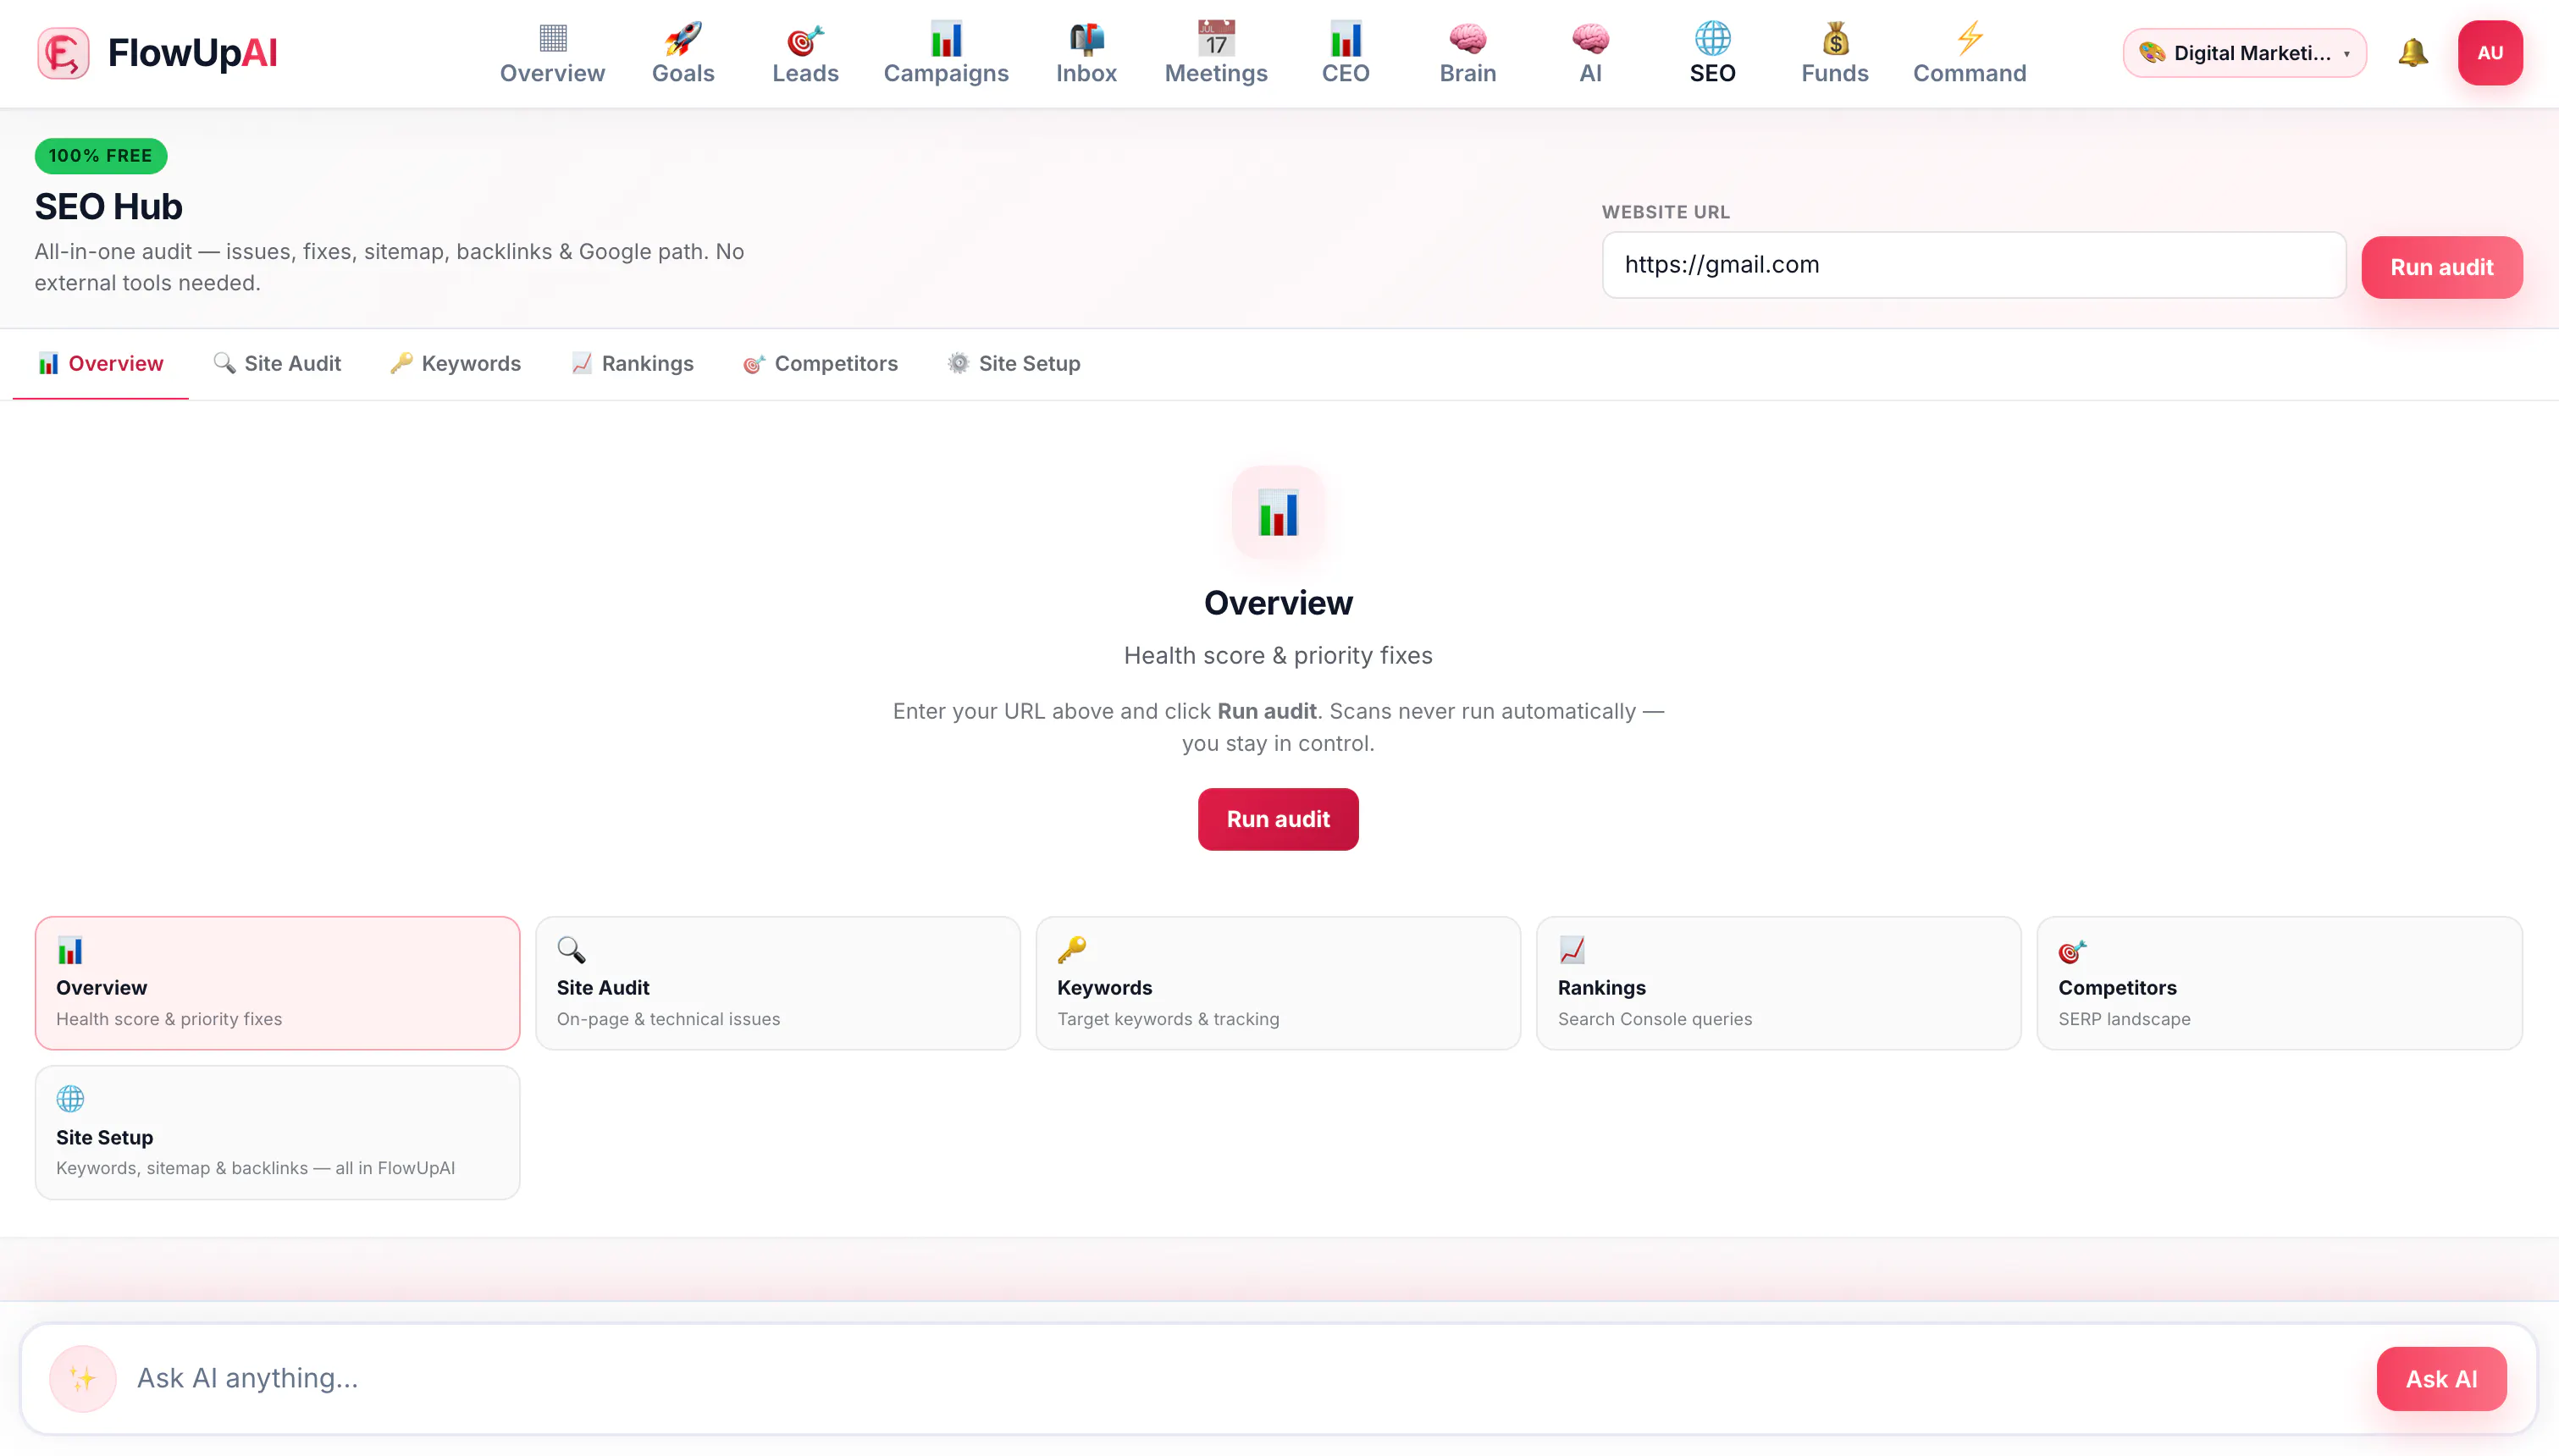
Task: Open Funds via the money bag icon
Action: (x=1834, y=38)
